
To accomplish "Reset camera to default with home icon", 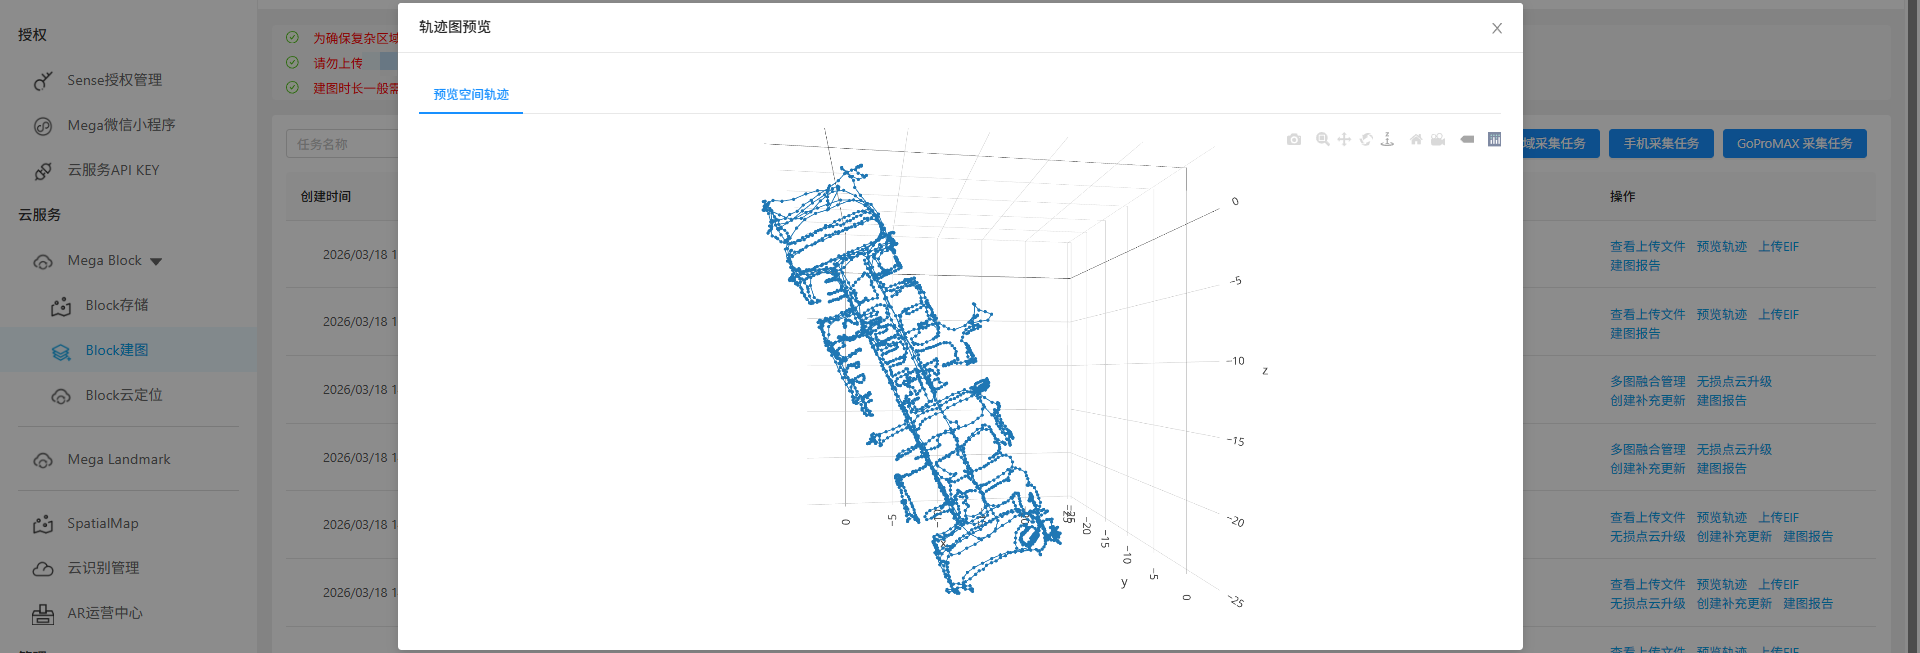I will point(1416,140).
